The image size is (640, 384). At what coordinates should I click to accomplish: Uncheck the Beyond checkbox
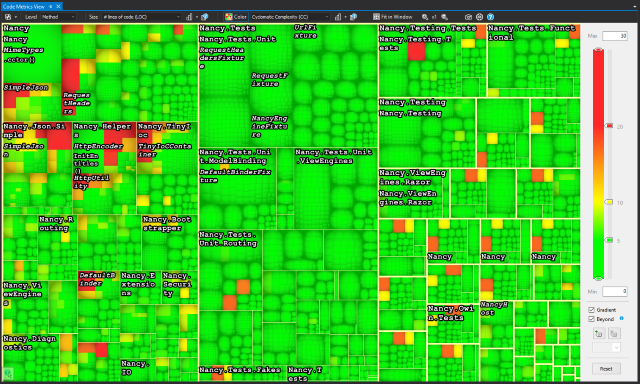point(591,319)
